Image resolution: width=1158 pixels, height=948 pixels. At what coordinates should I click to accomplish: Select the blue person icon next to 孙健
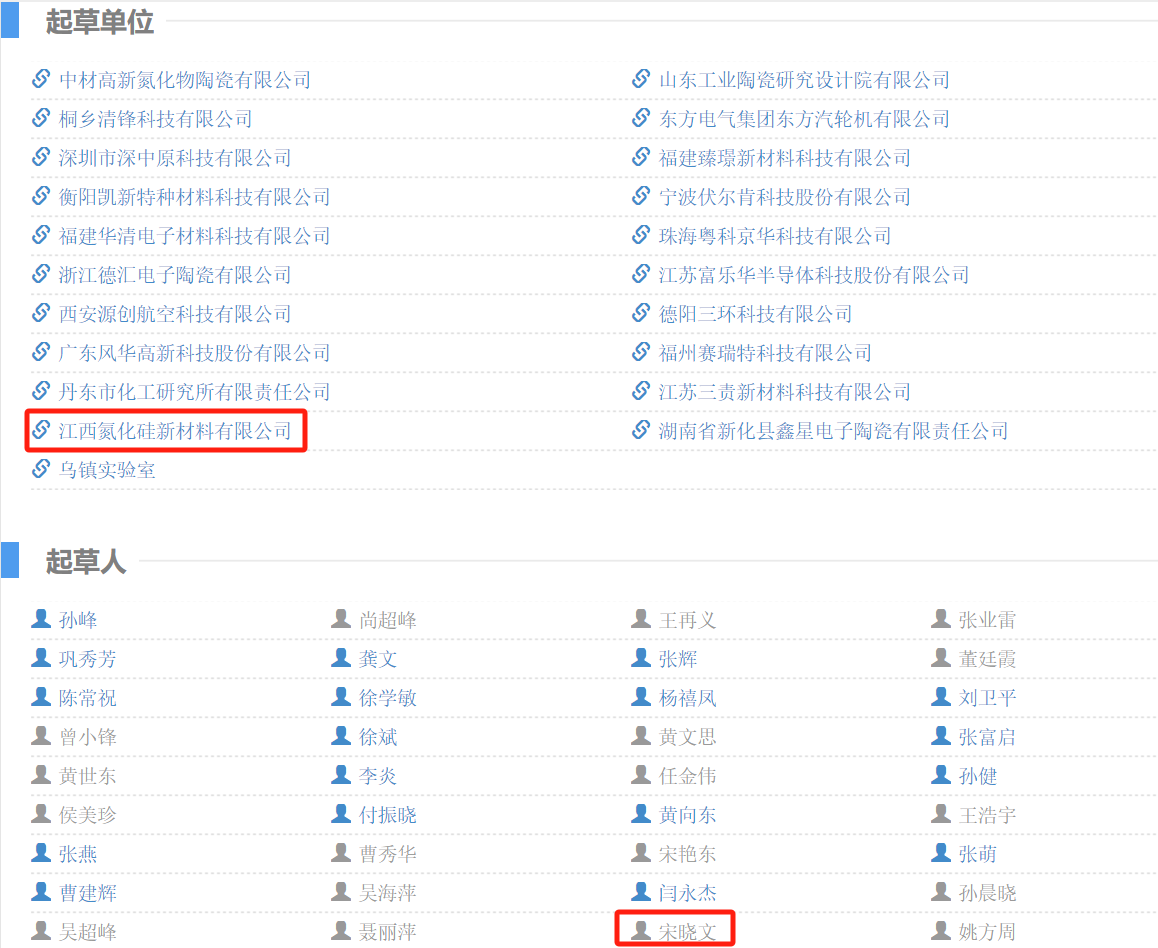[x=941, y=775]
